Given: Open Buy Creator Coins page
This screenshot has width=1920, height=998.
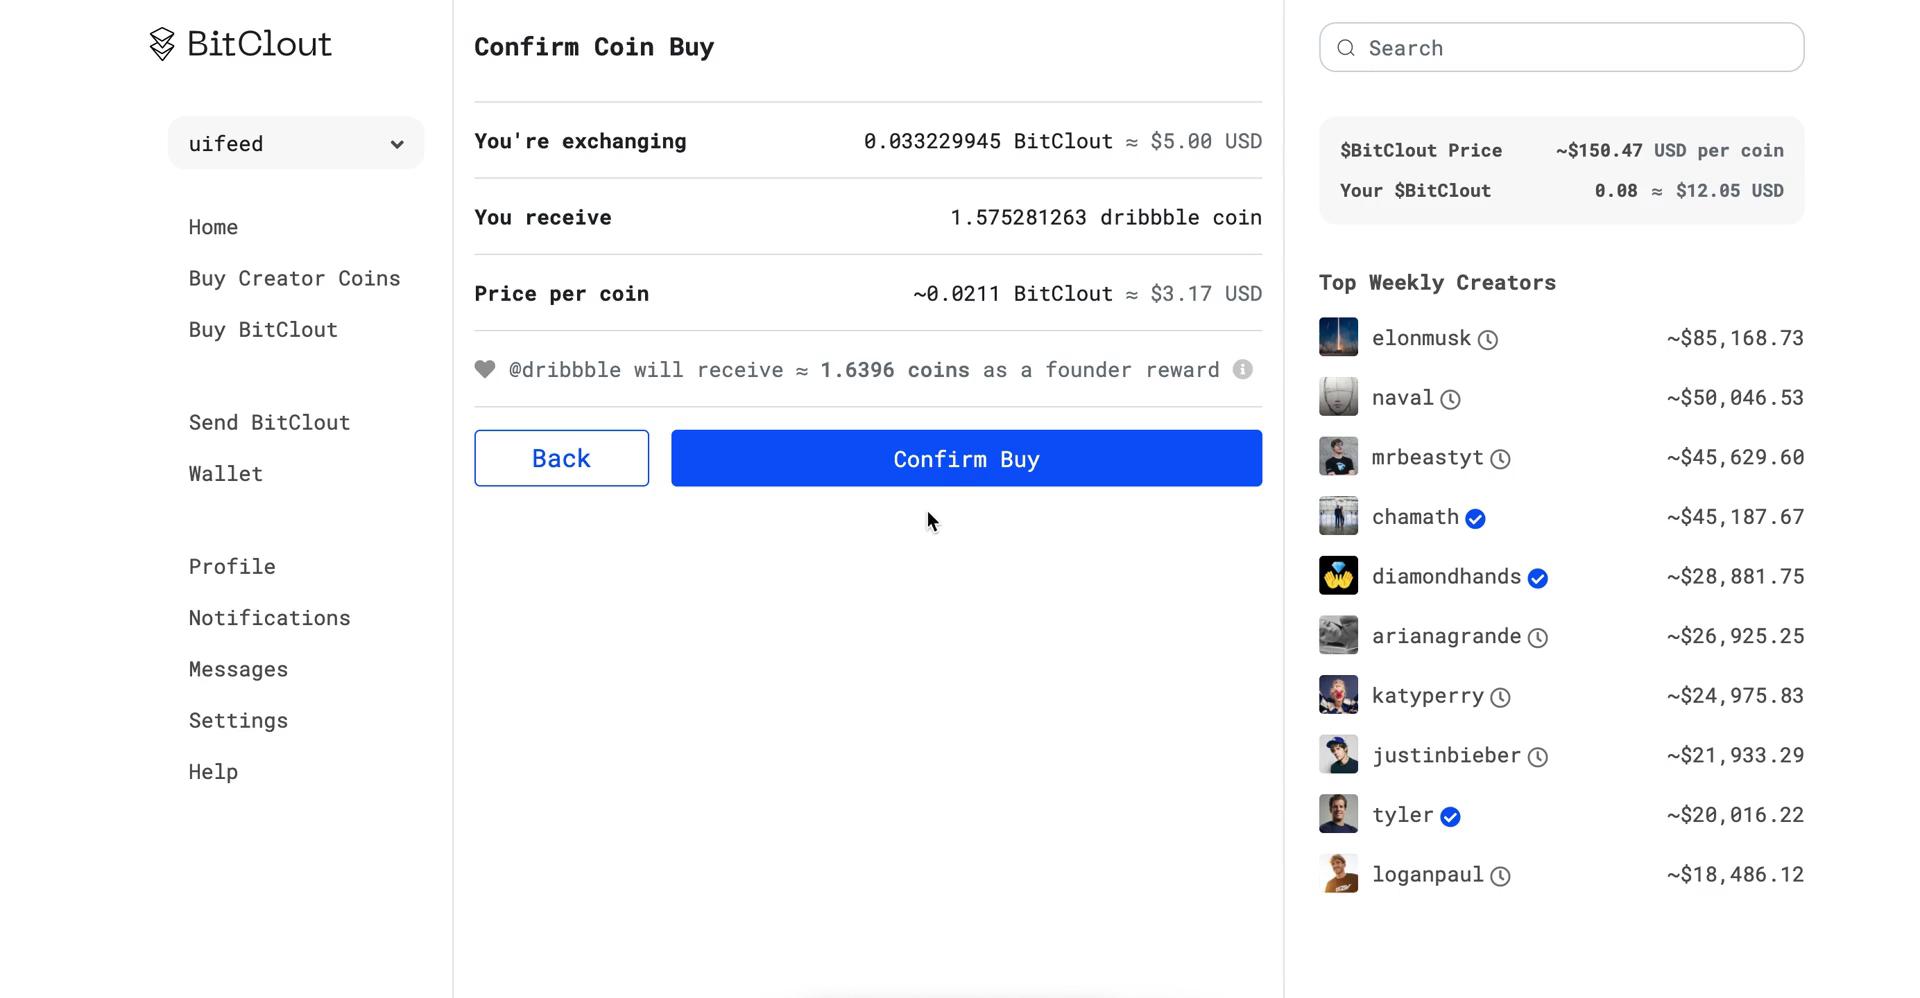Looking at the screenshot, I should tap(294, 278).
